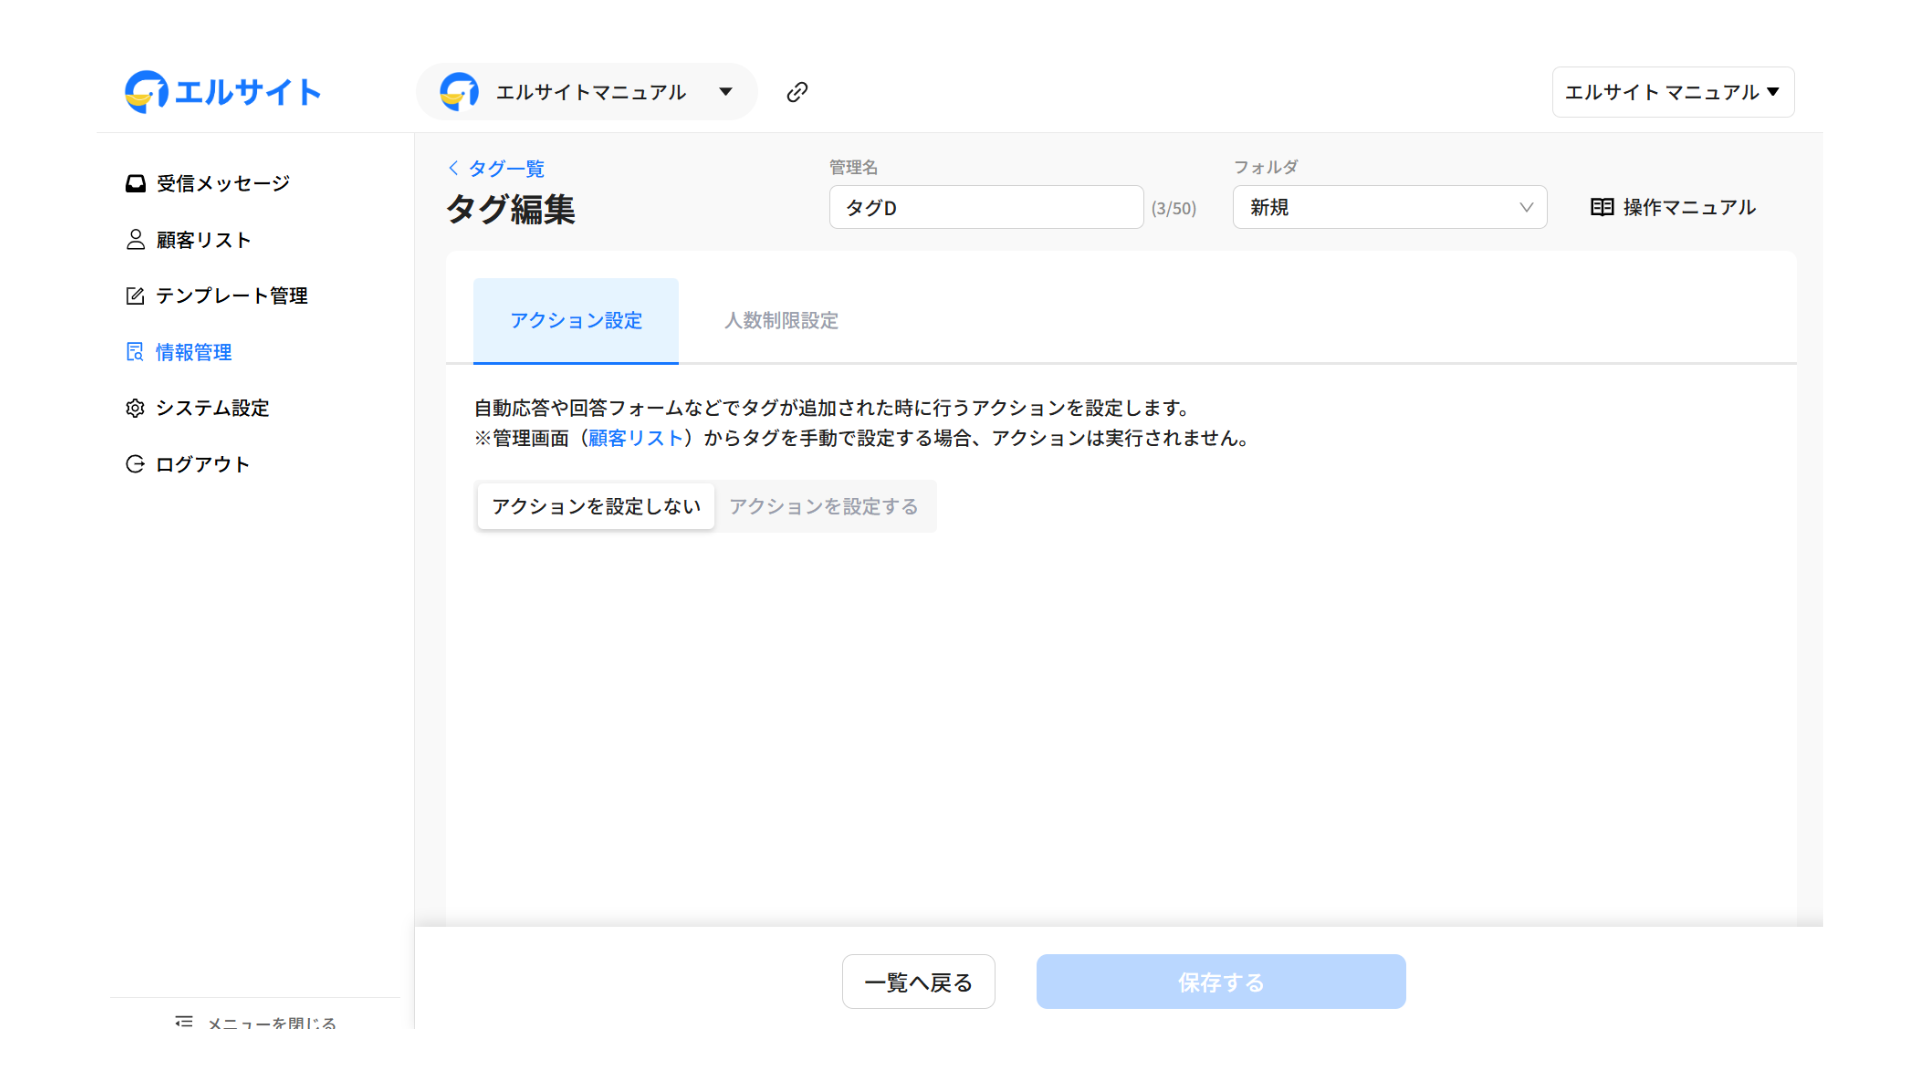Viewport: 1920px width, 1080px height.
Task: Click the エルサイト logo at top left
Action: click(x=222, y=92)
